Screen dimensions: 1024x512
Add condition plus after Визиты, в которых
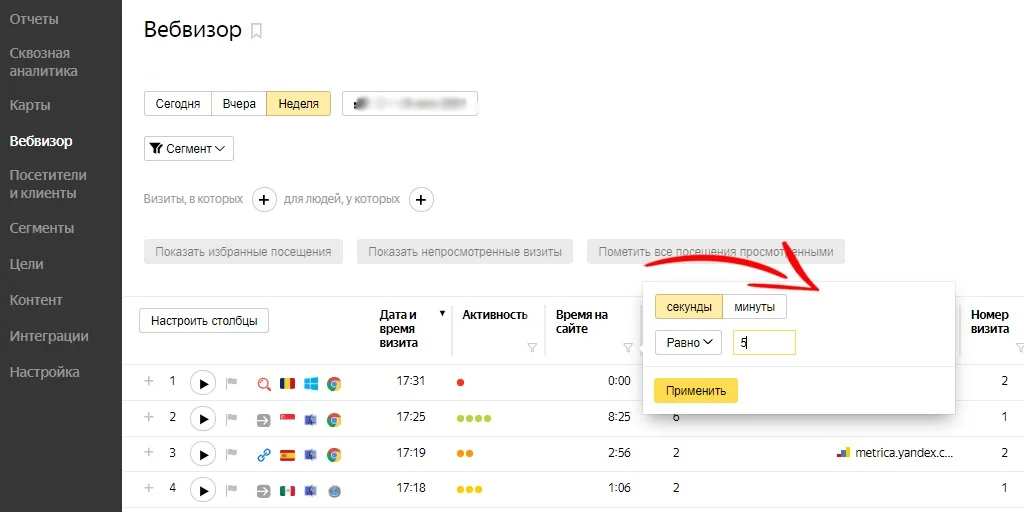point(264,200)
